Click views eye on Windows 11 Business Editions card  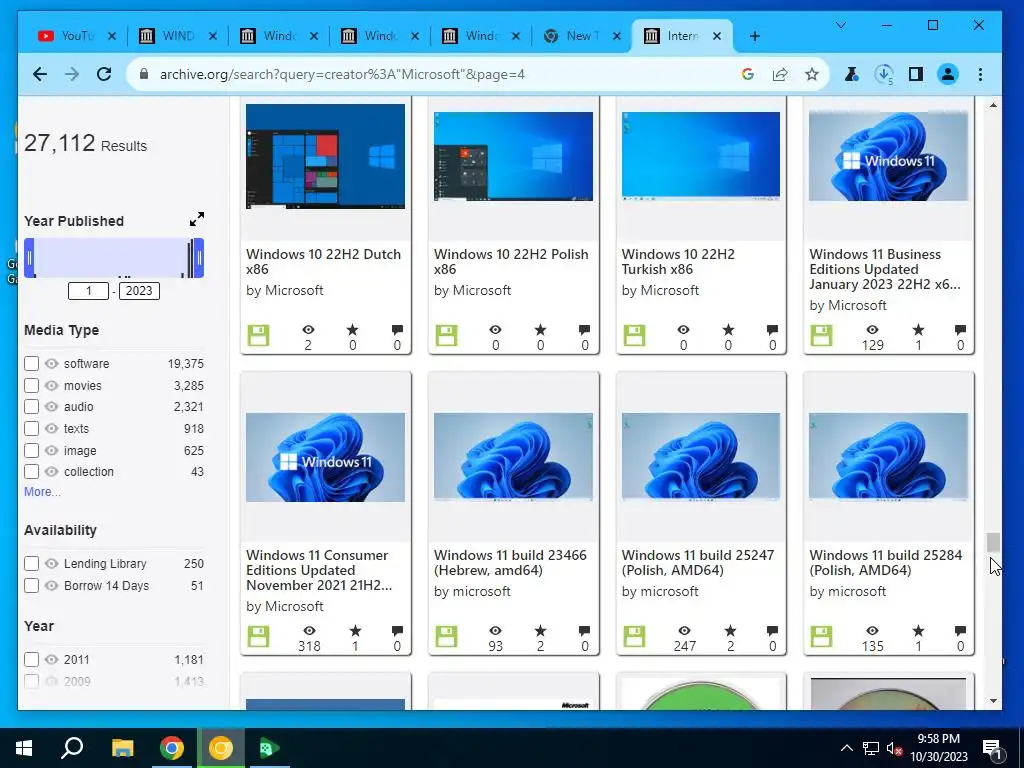(872, 330)
